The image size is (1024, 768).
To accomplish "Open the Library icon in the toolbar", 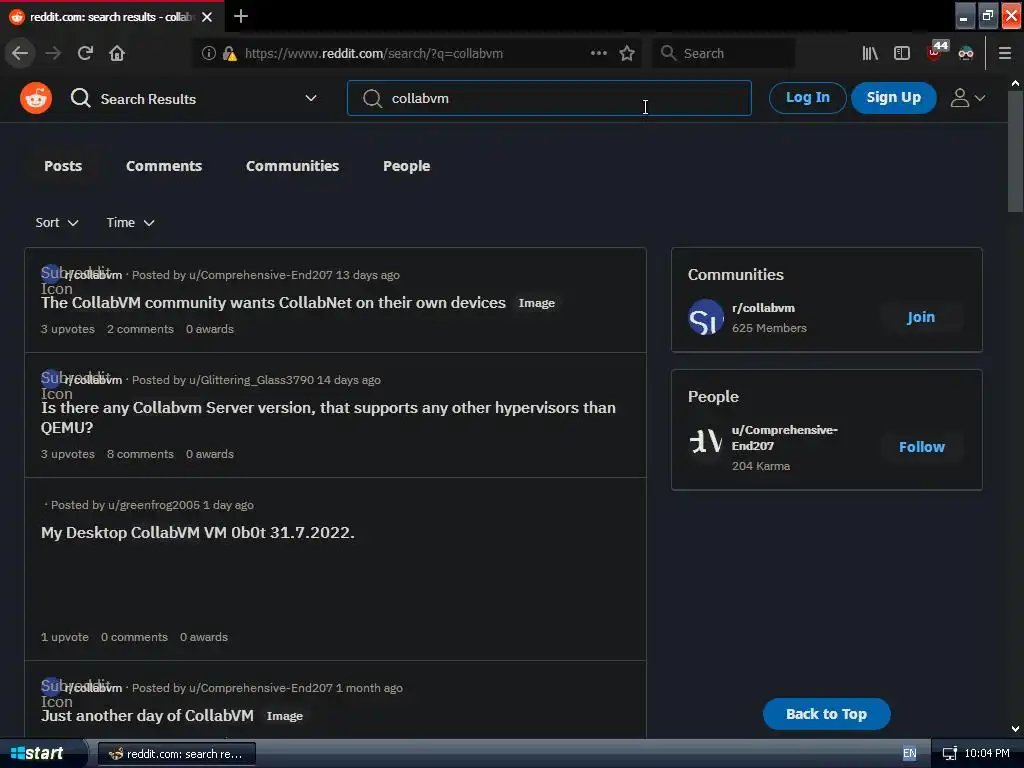I will pos(870,54).
